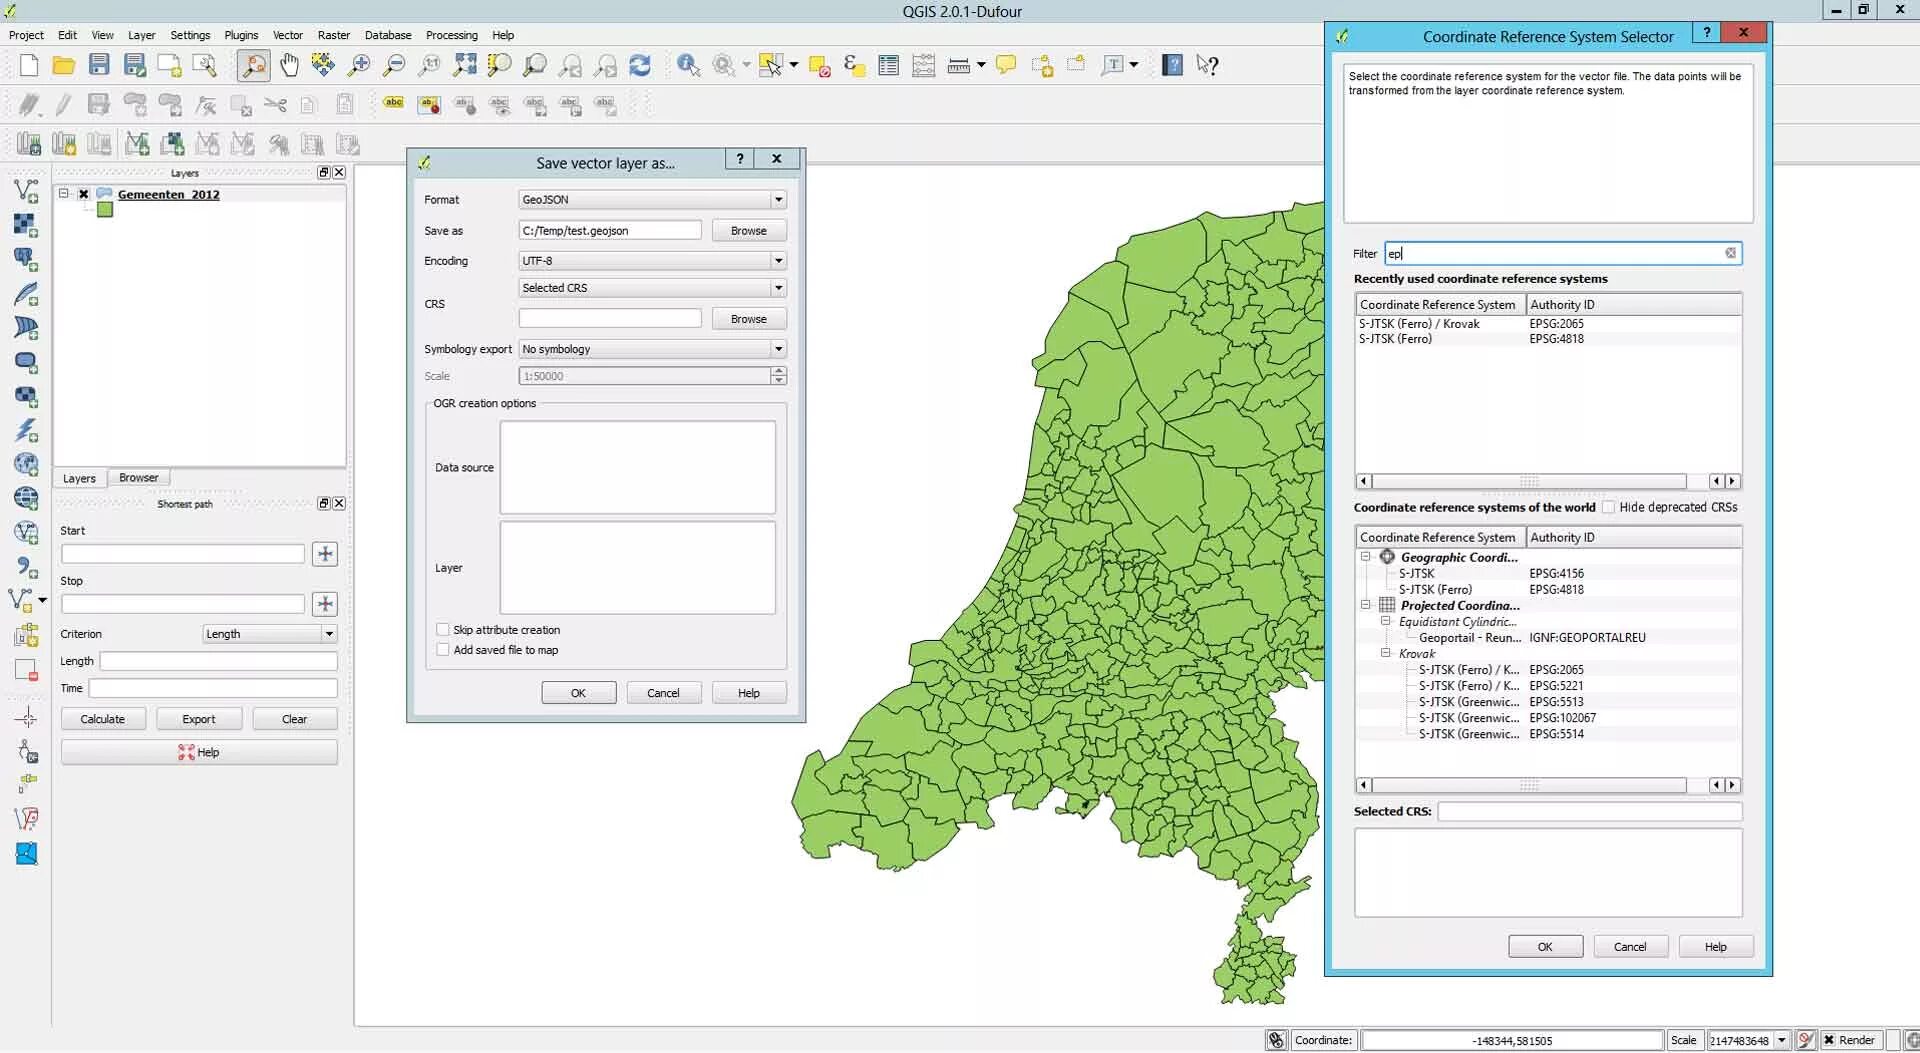Open the Settings menu

(x=190, y=35)
